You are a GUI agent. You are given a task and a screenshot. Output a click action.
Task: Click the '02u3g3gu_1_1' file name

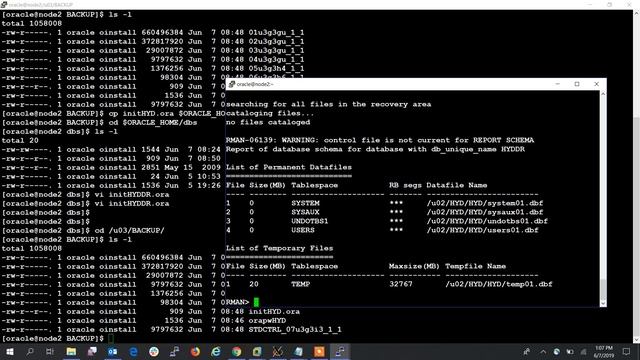coord(276,41)
